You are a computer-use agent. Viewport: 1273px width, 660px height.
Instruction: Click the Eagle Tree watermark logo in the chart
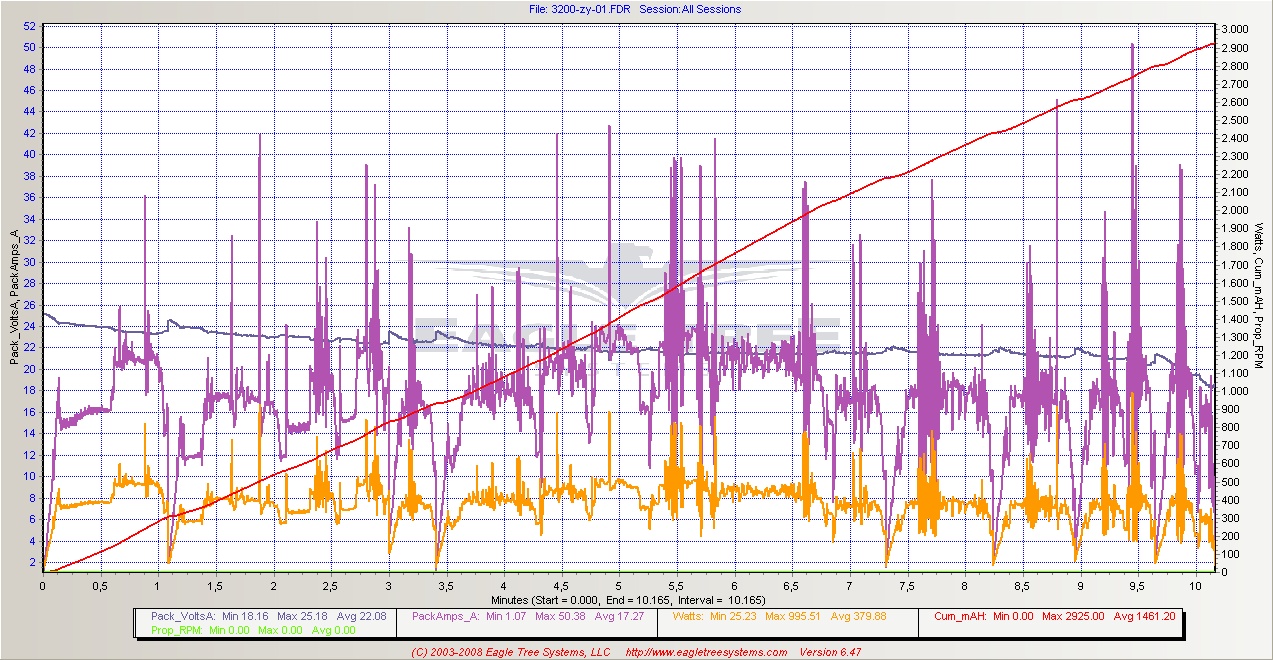pos(628,300)
